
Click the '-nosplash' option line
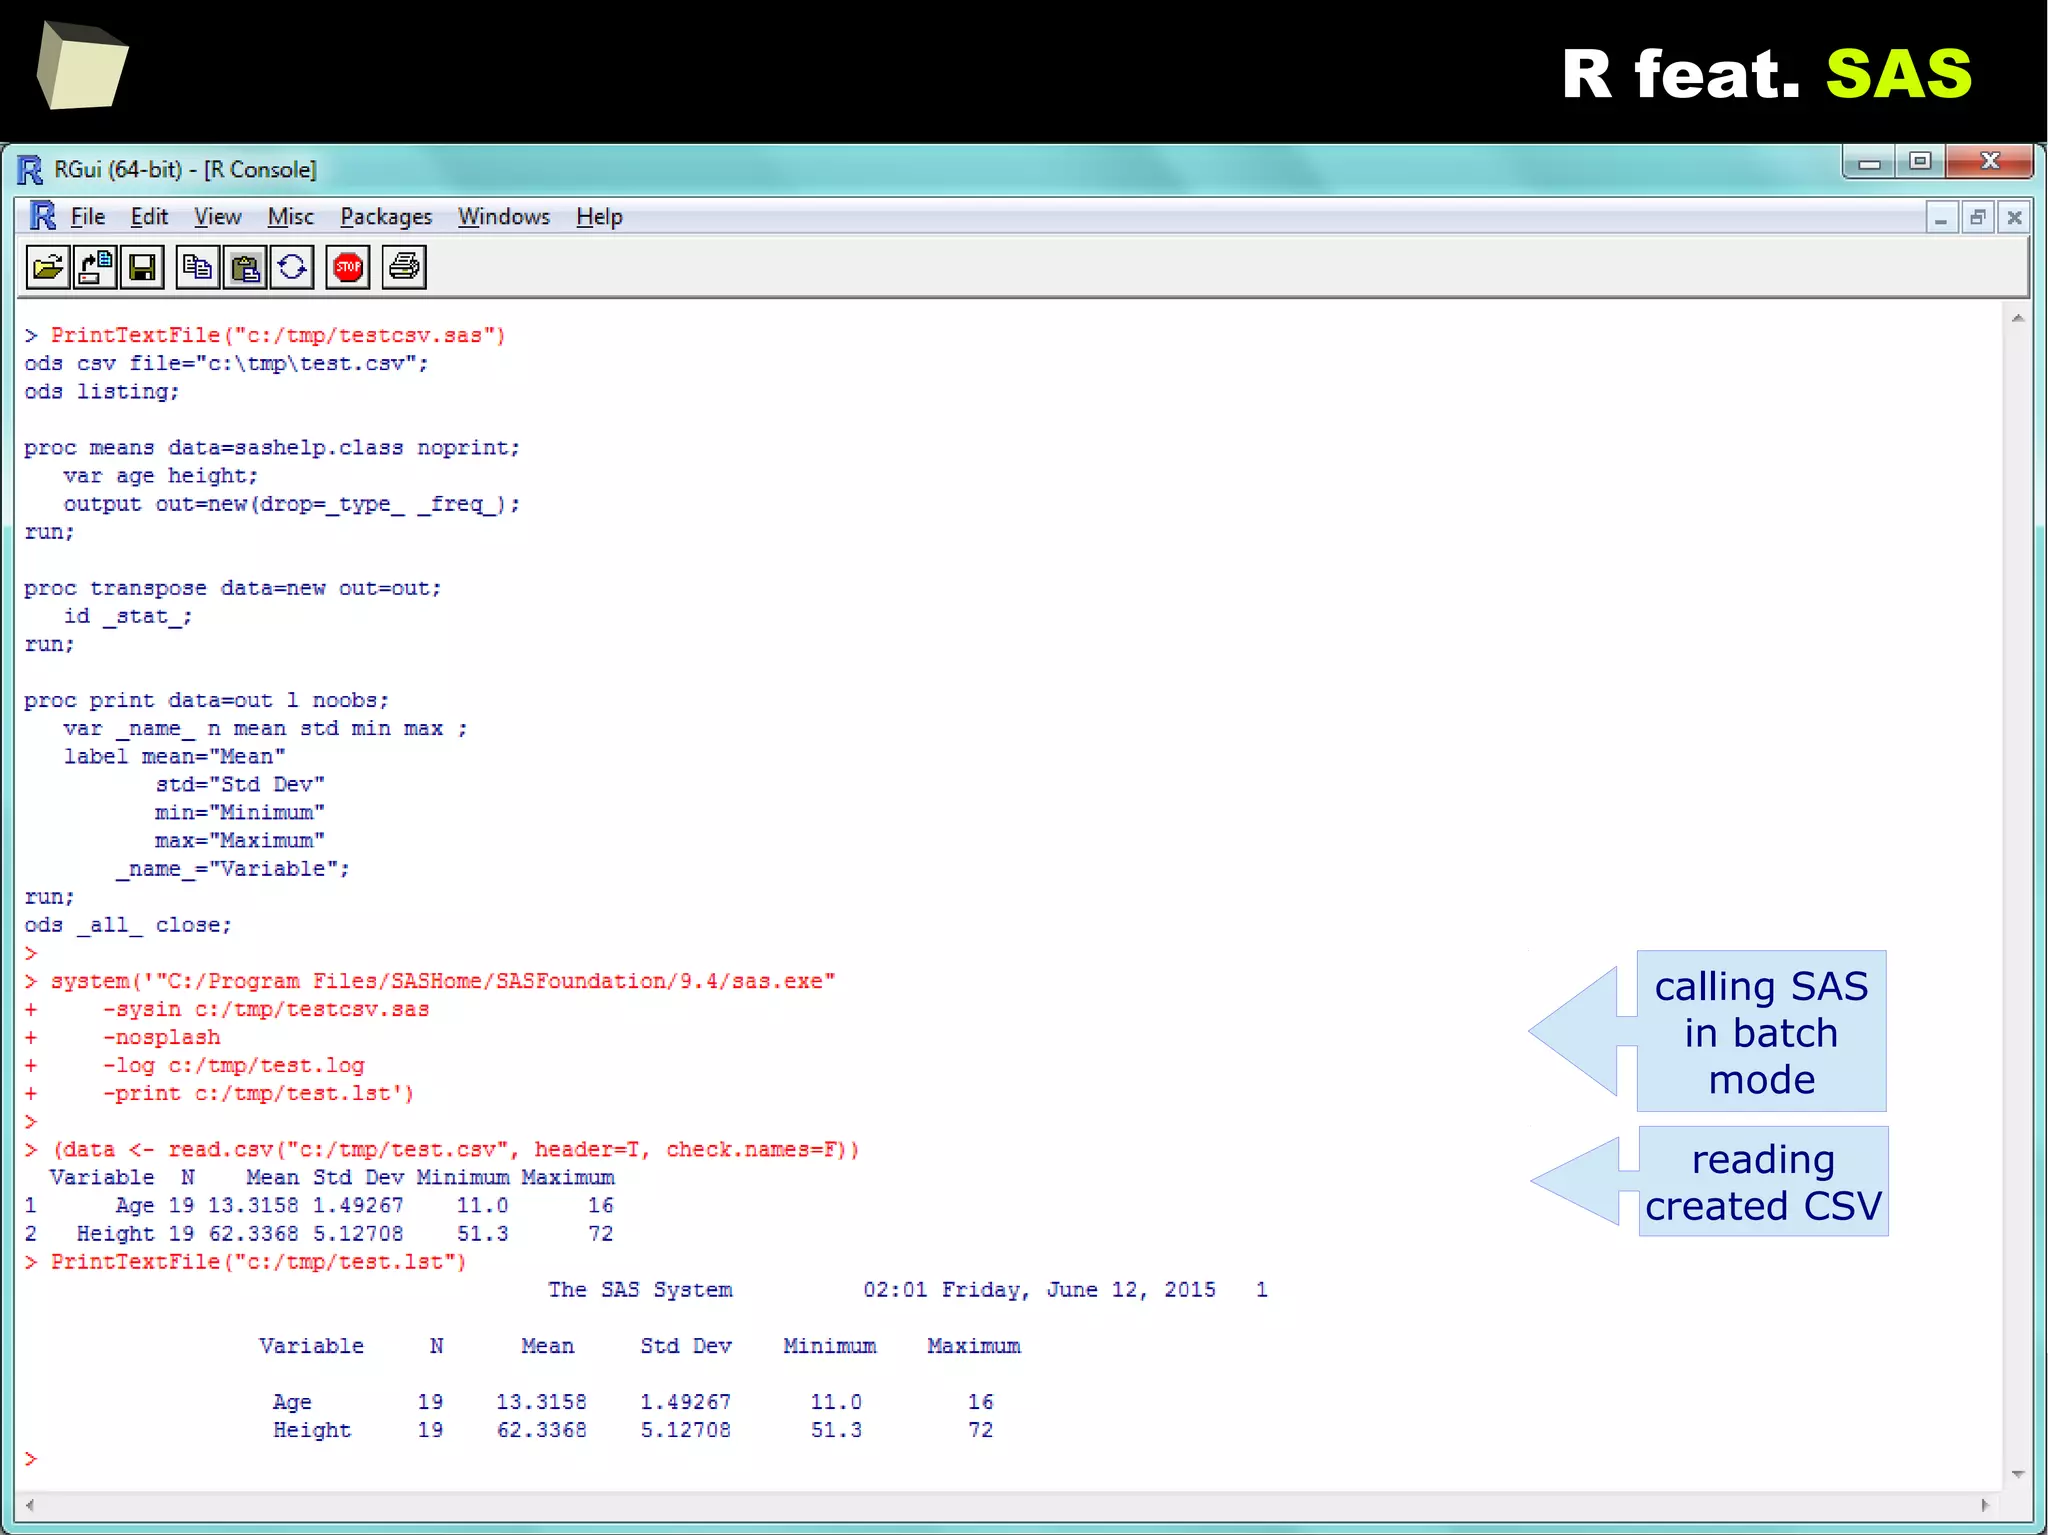(x=162, y=1037)
